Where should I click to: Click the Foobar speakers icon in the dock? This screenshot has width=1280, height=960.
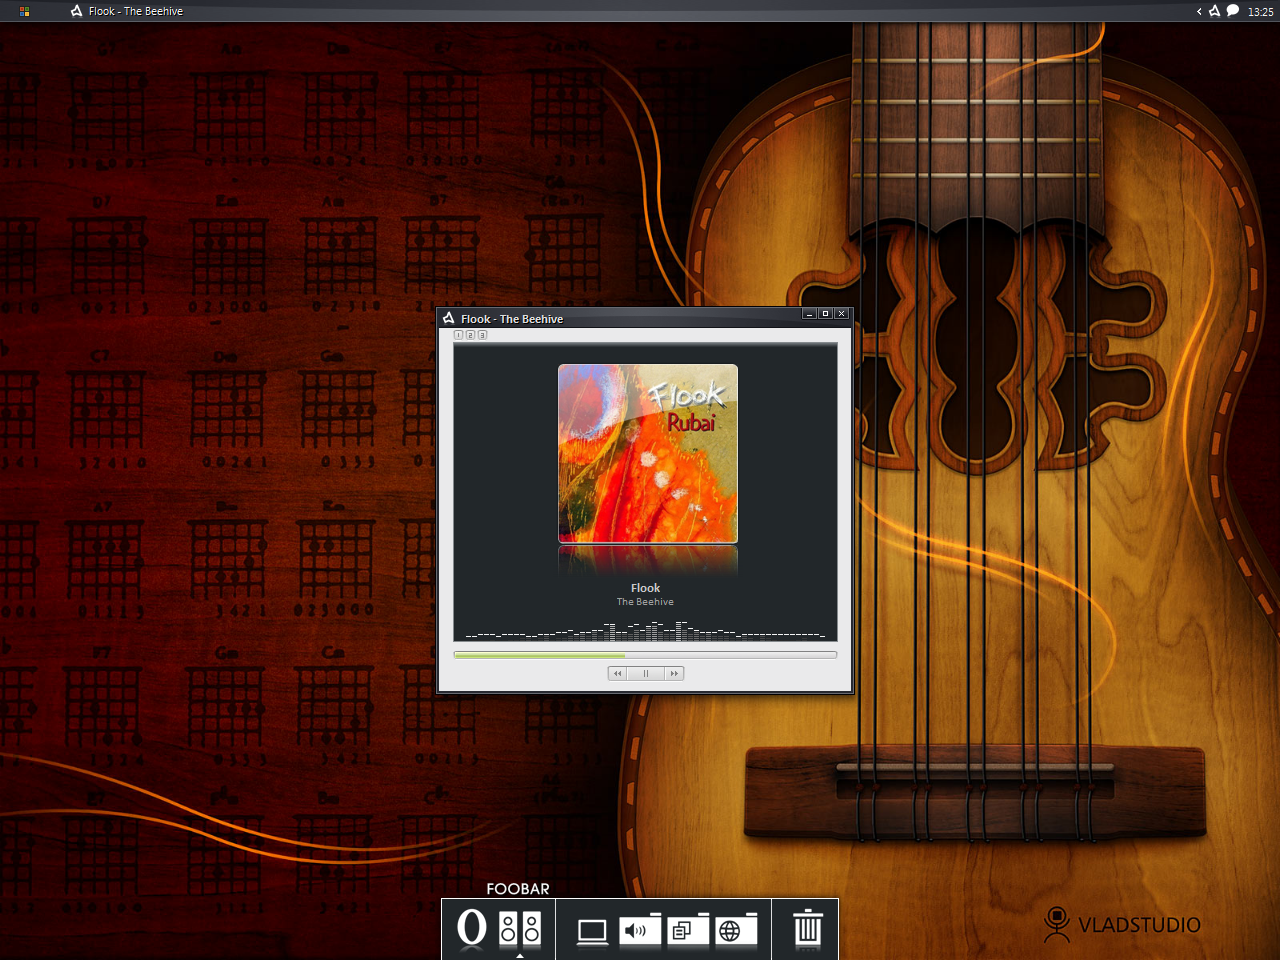click(x=520, y=929)
